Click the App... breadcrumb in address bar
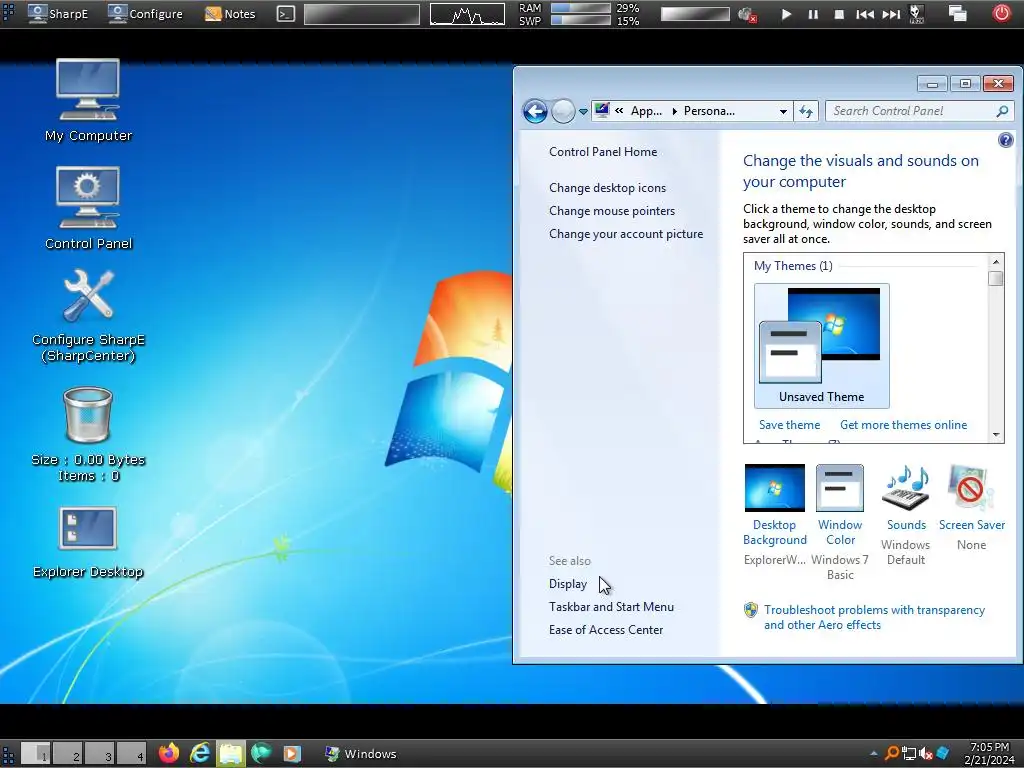This screenshot has width=1024, height=768. click(x=646, y=111)
